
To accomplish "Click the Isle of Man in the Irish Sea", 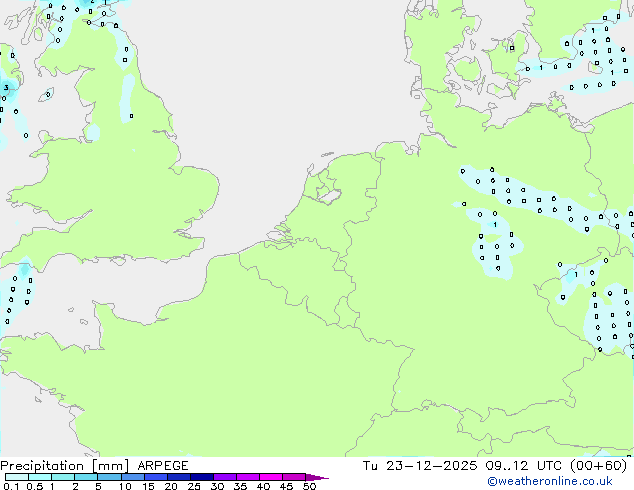I will [x=47, y=96].
